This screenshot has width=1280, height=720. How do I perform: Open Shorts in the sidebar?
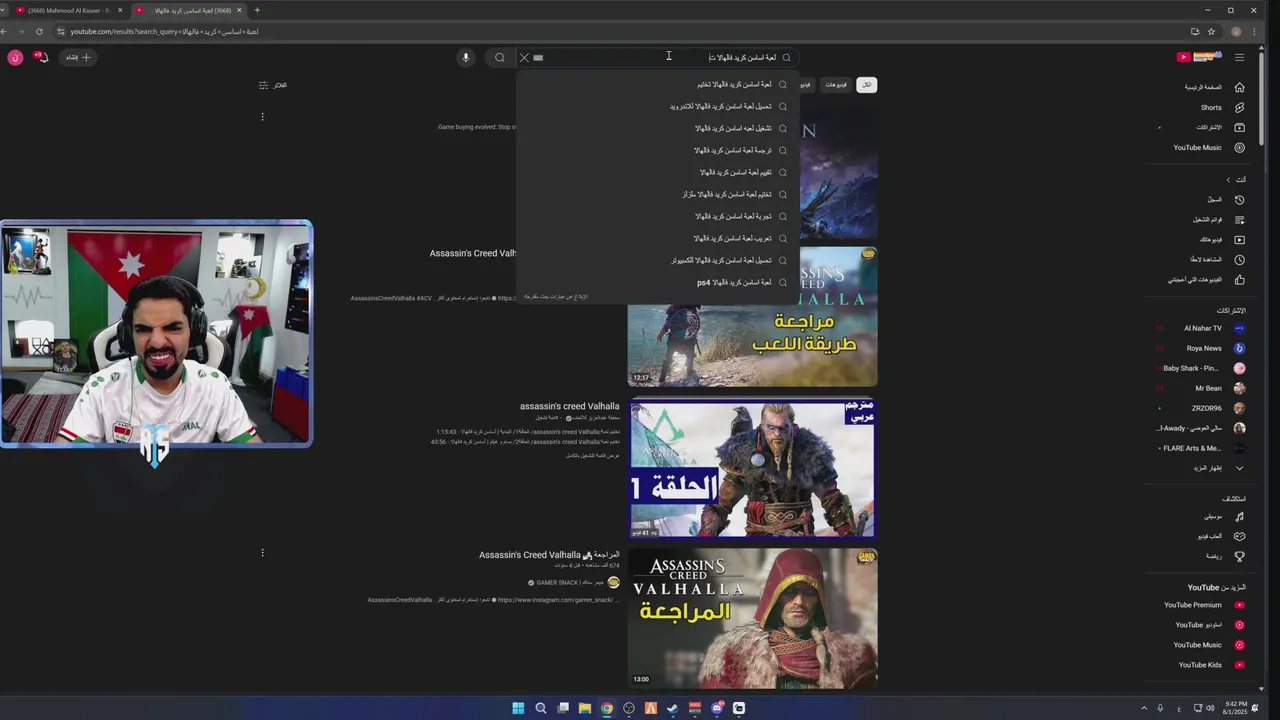(x=1211, y=107)
